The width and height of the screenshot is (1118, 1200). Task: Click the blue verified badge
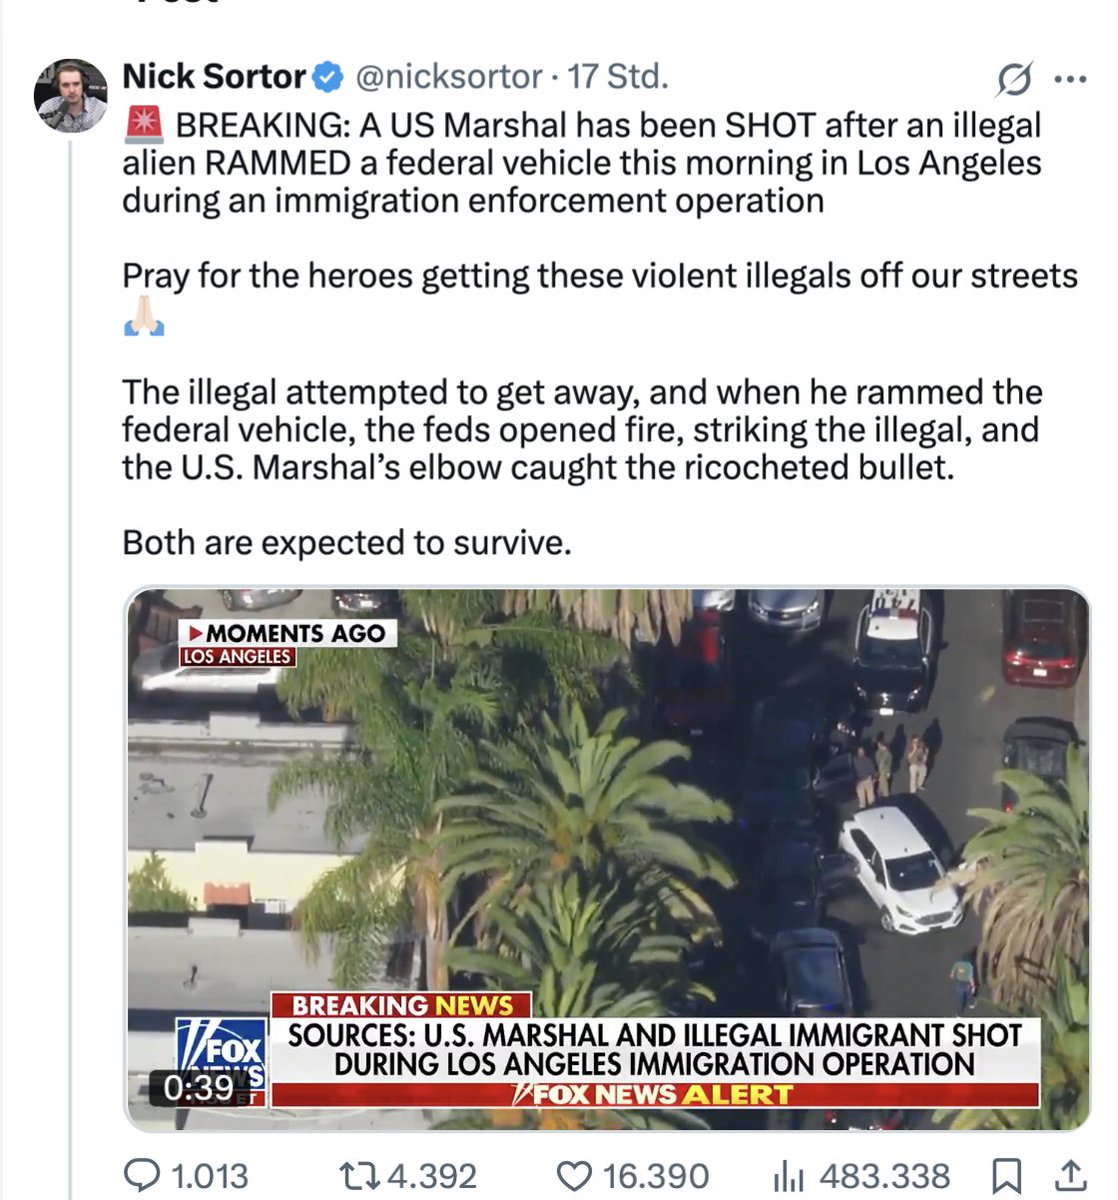tap(330, 77)
